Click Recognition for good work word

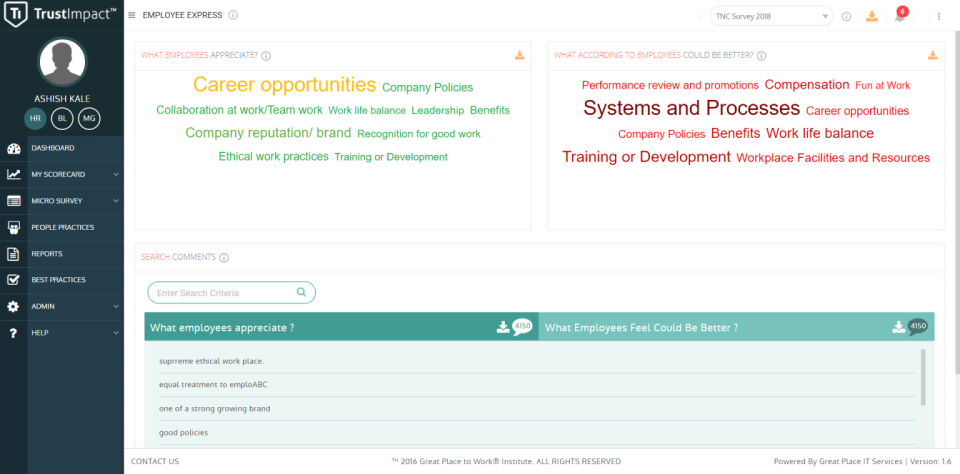(419, 134)
